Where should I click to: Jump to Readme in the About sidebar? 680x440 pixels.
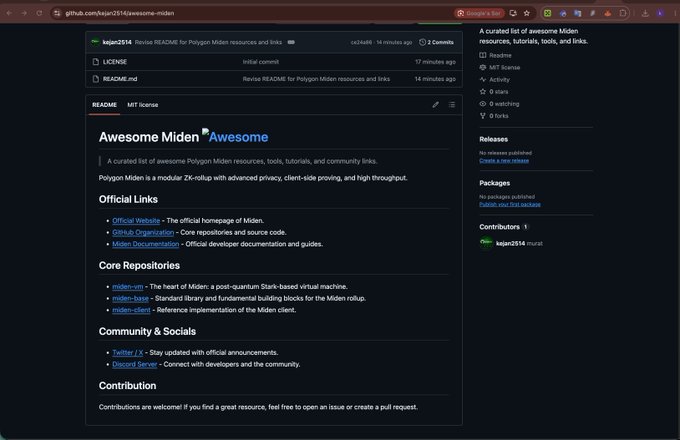pos(500,55)
